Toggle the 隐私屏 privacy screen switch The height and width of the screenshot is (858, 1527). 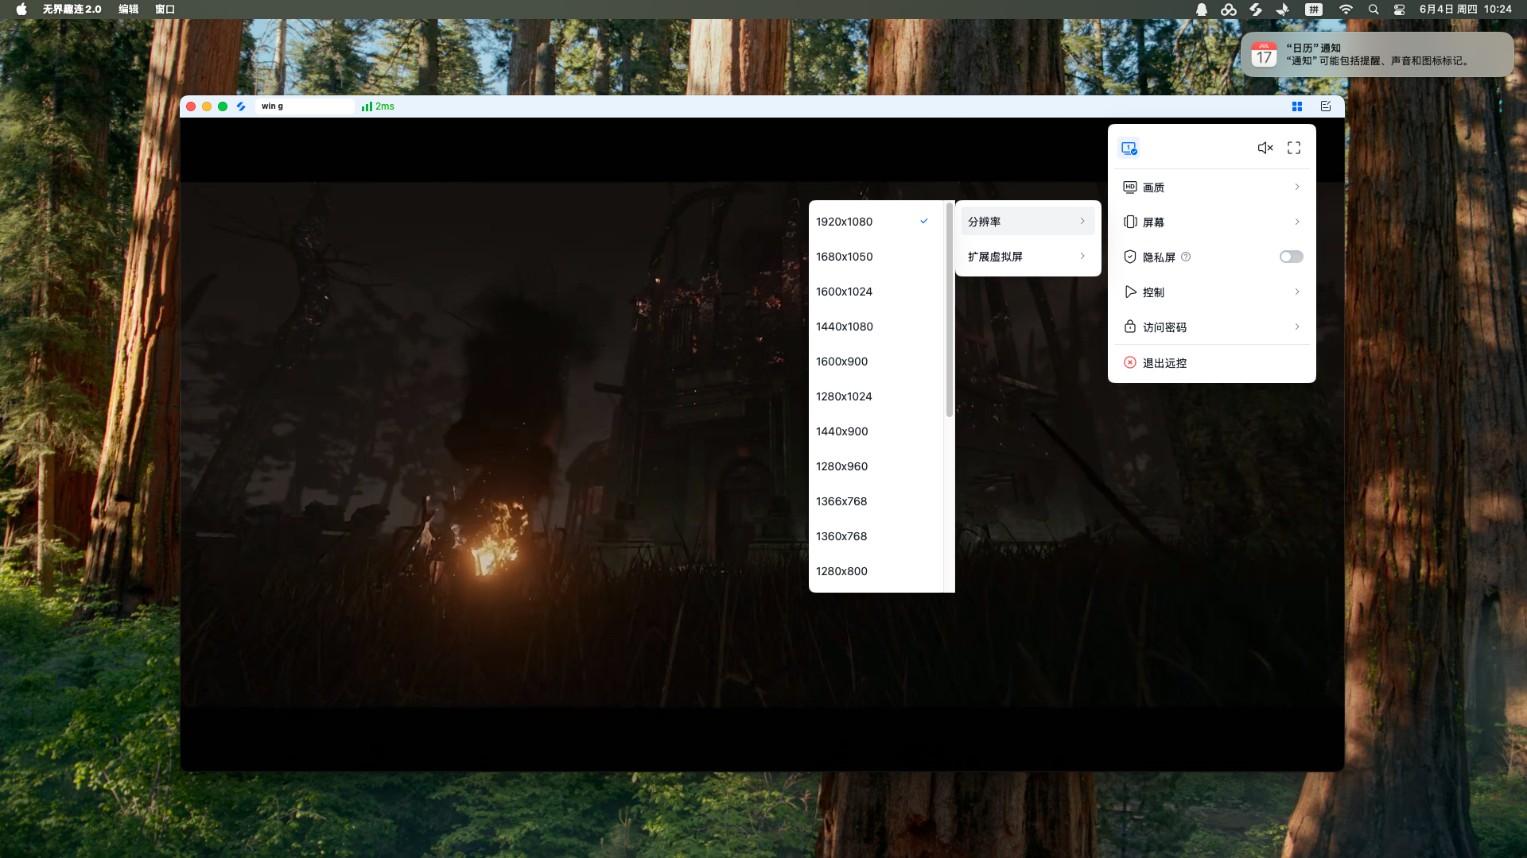pyautogui.click(x=1291, y=257)
